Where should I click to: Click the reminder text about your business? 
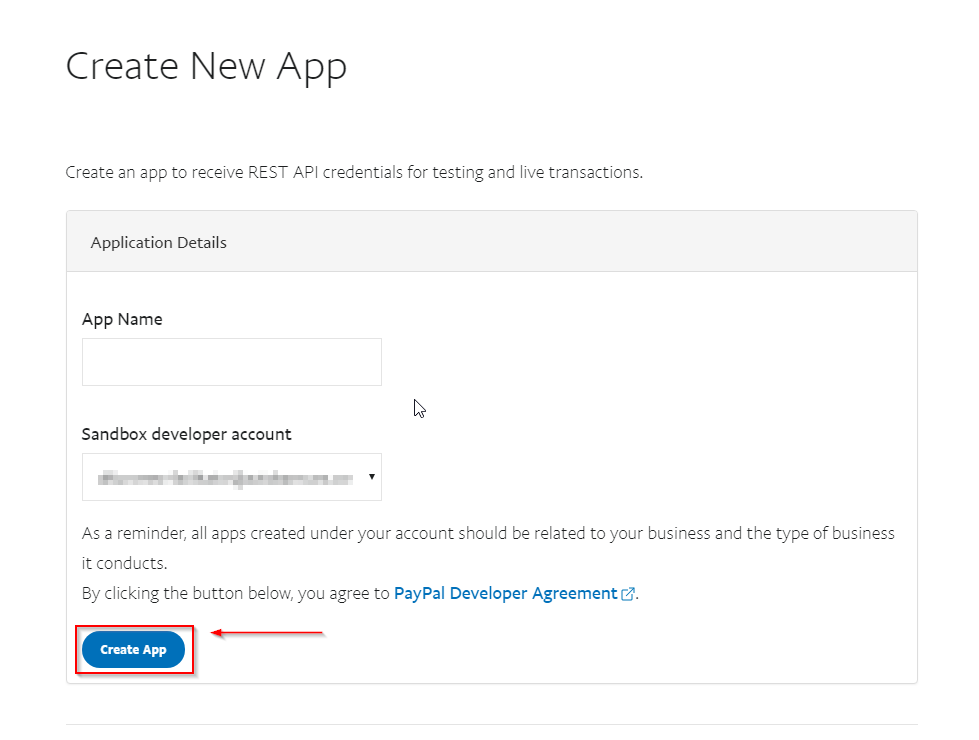pos(488,533)
